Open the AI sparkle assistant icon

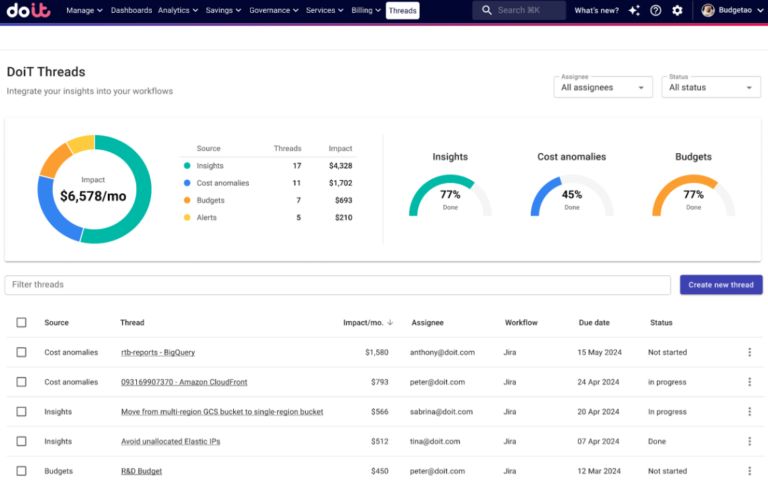click(x=632, y=11)
